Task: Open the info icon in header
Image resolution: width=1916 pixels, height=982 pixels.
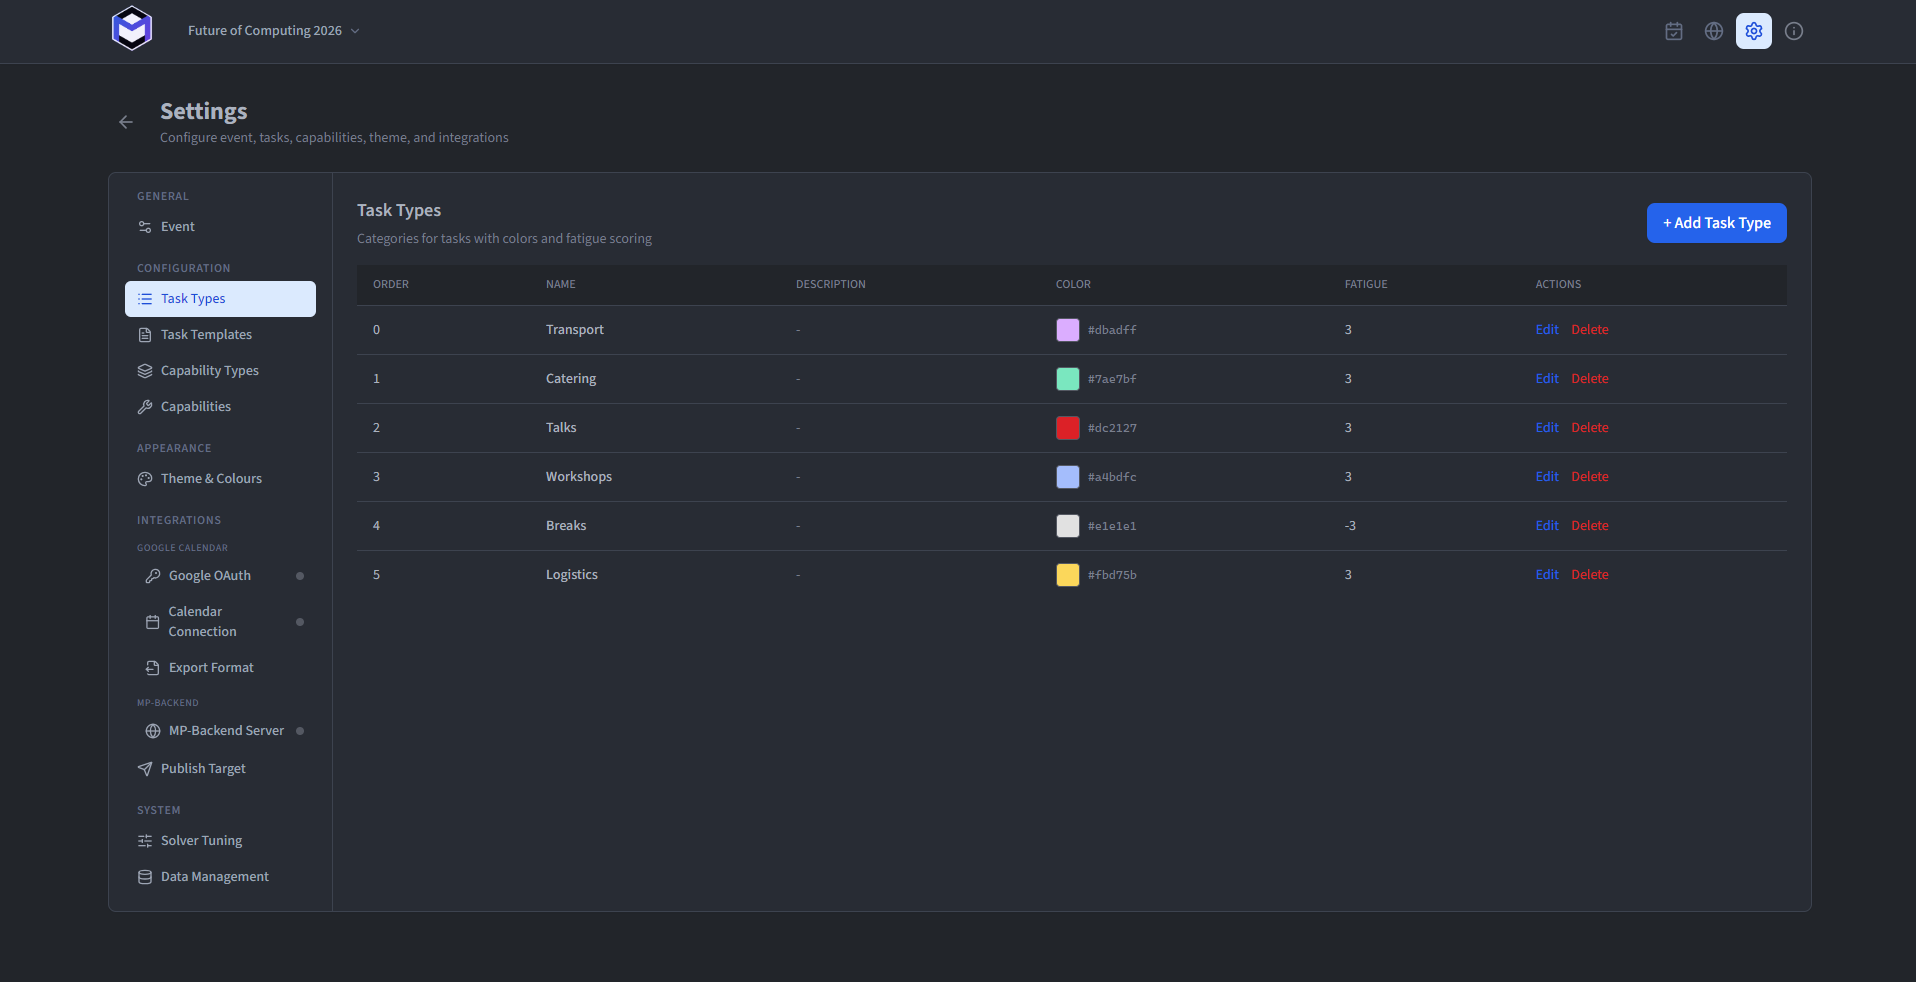Action: (x=1794, y=31)
